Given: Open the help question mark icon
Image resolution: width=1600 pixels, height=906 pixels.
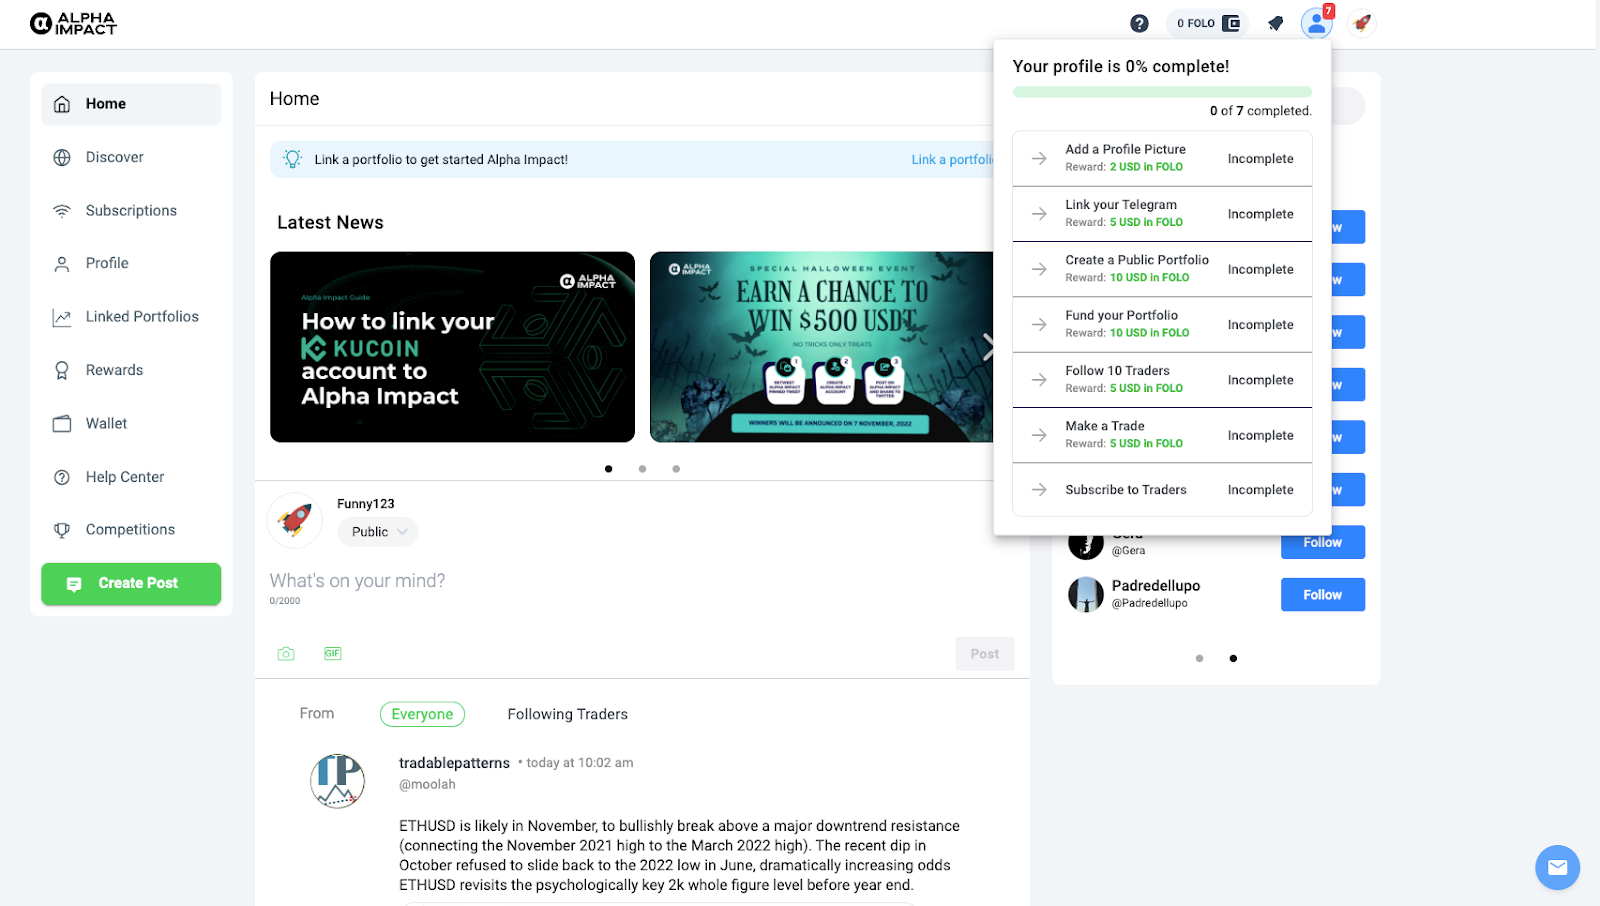Looking at the screenshot, I should tap(1139, 23).
